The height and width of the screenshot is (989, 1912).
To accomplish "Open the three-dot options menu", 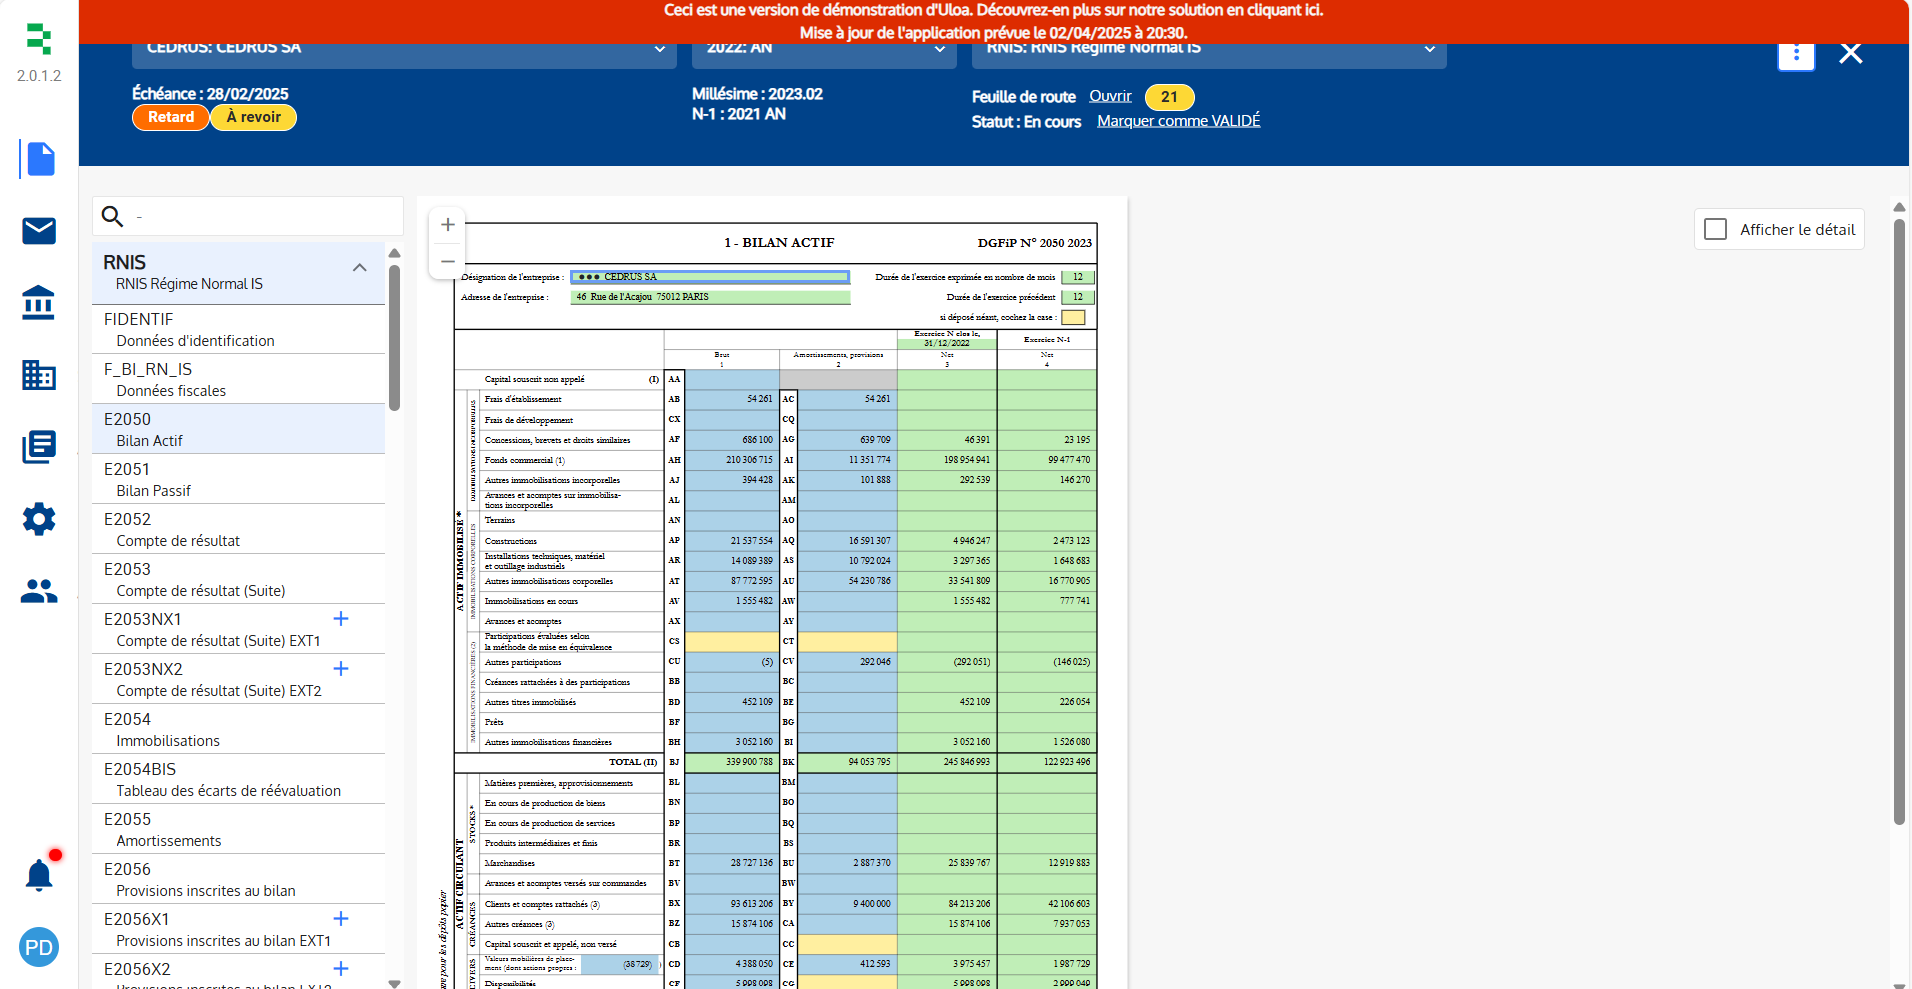I will point(1796,53).
